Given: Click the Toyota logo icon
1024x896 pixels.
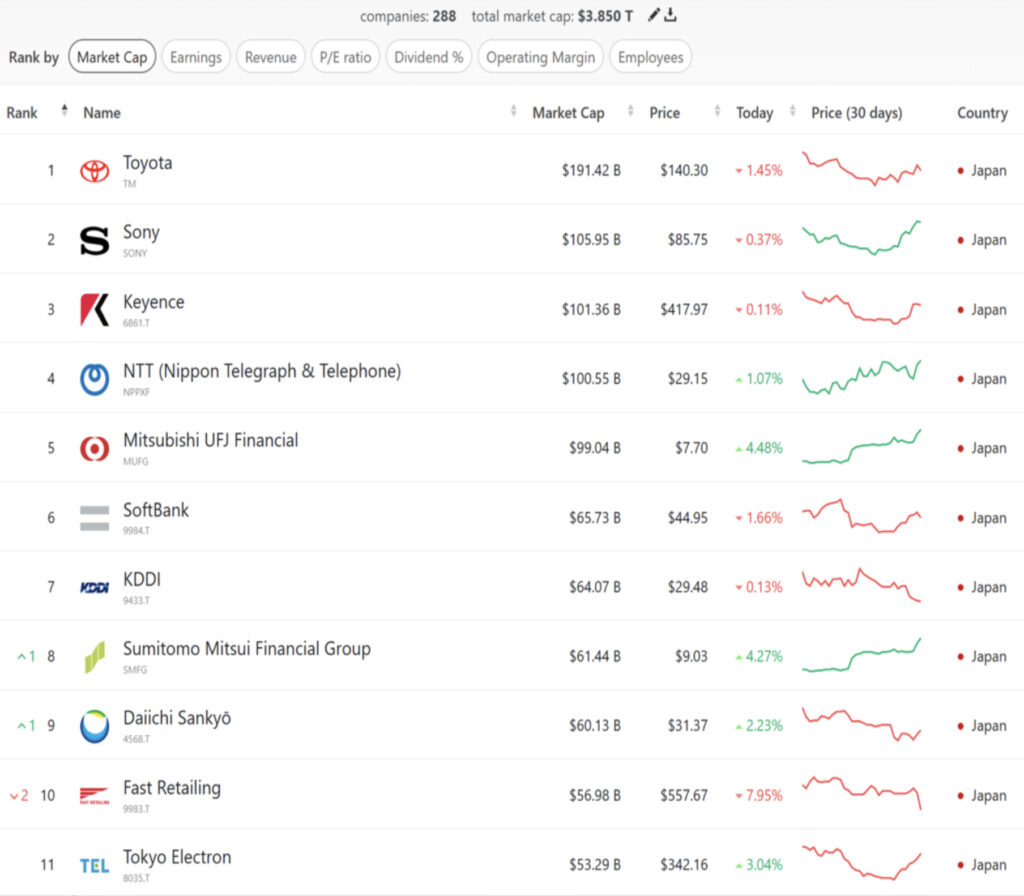Looking at the screenshot, I should [x=95, y=171].
